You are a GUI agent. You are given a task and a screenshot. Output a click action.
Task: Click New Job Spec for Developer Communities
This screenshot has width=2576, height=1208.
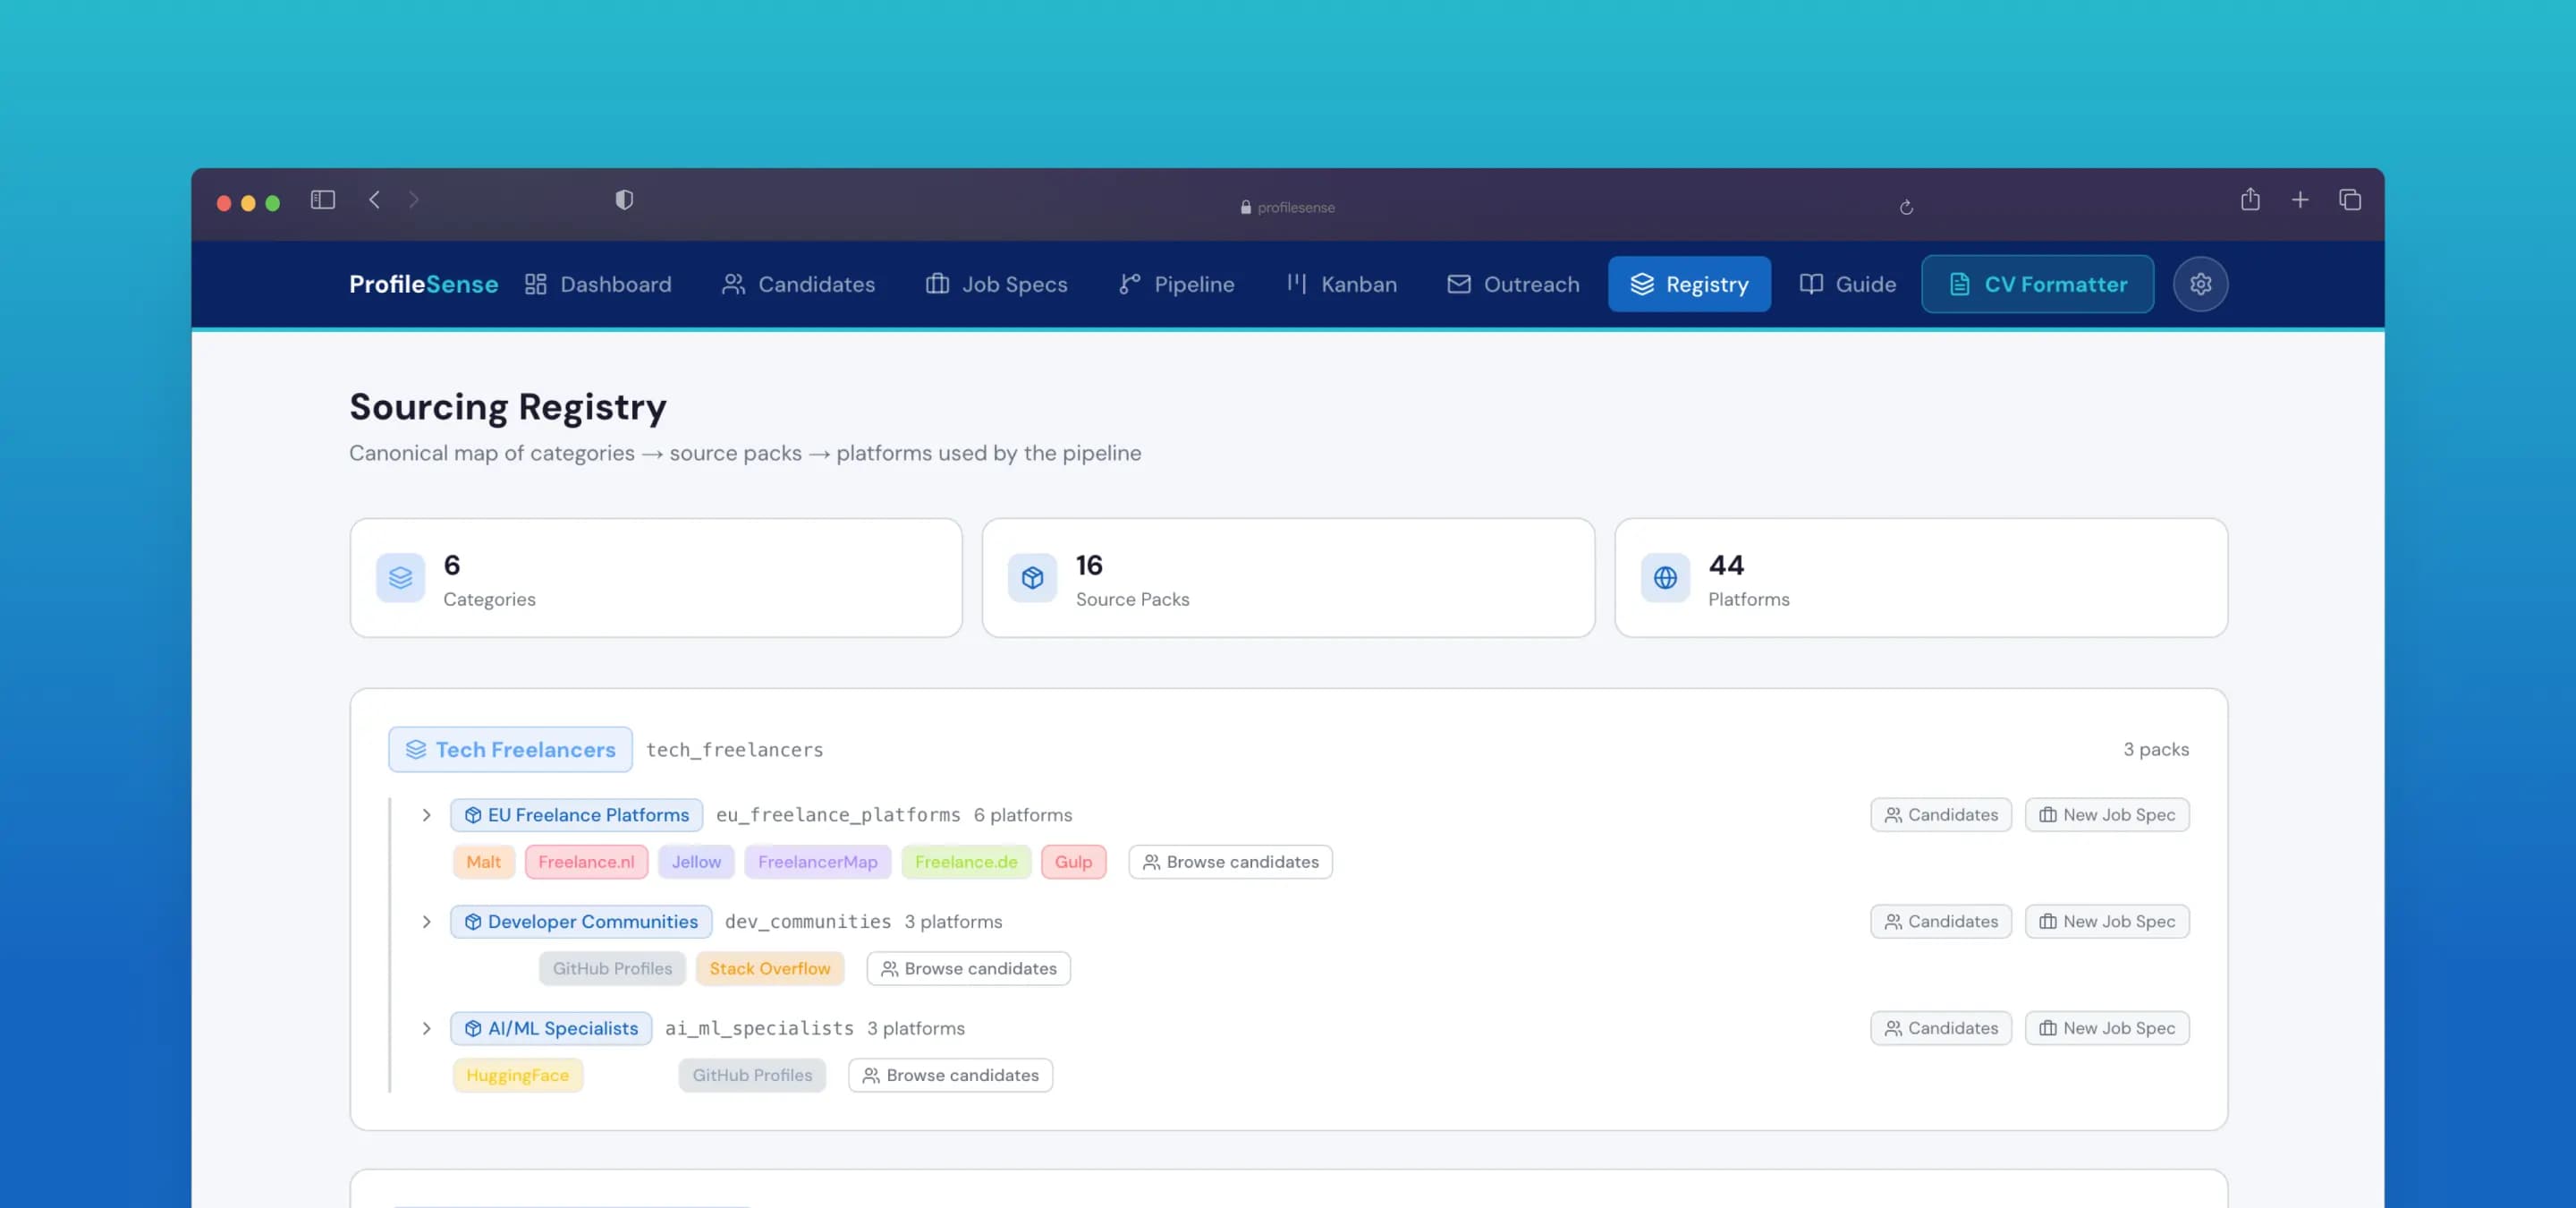[2107, 922]
